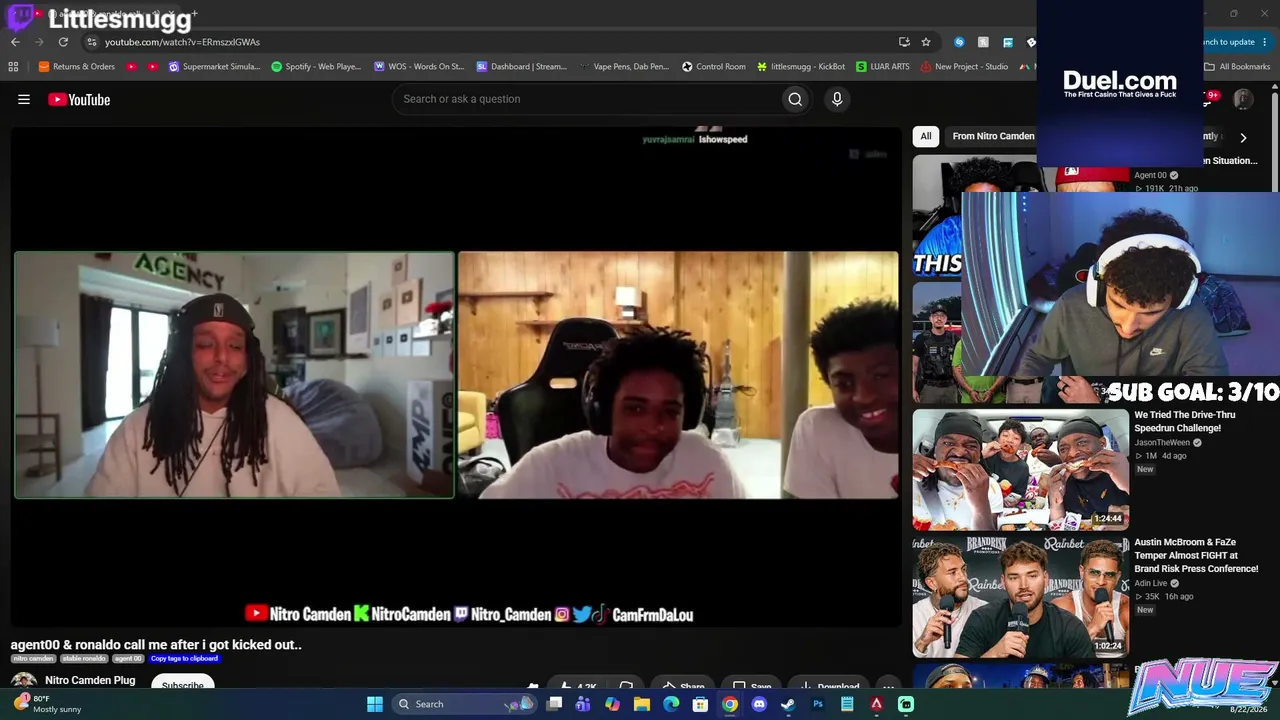Open Task View on the taskbar

point(554,704)
